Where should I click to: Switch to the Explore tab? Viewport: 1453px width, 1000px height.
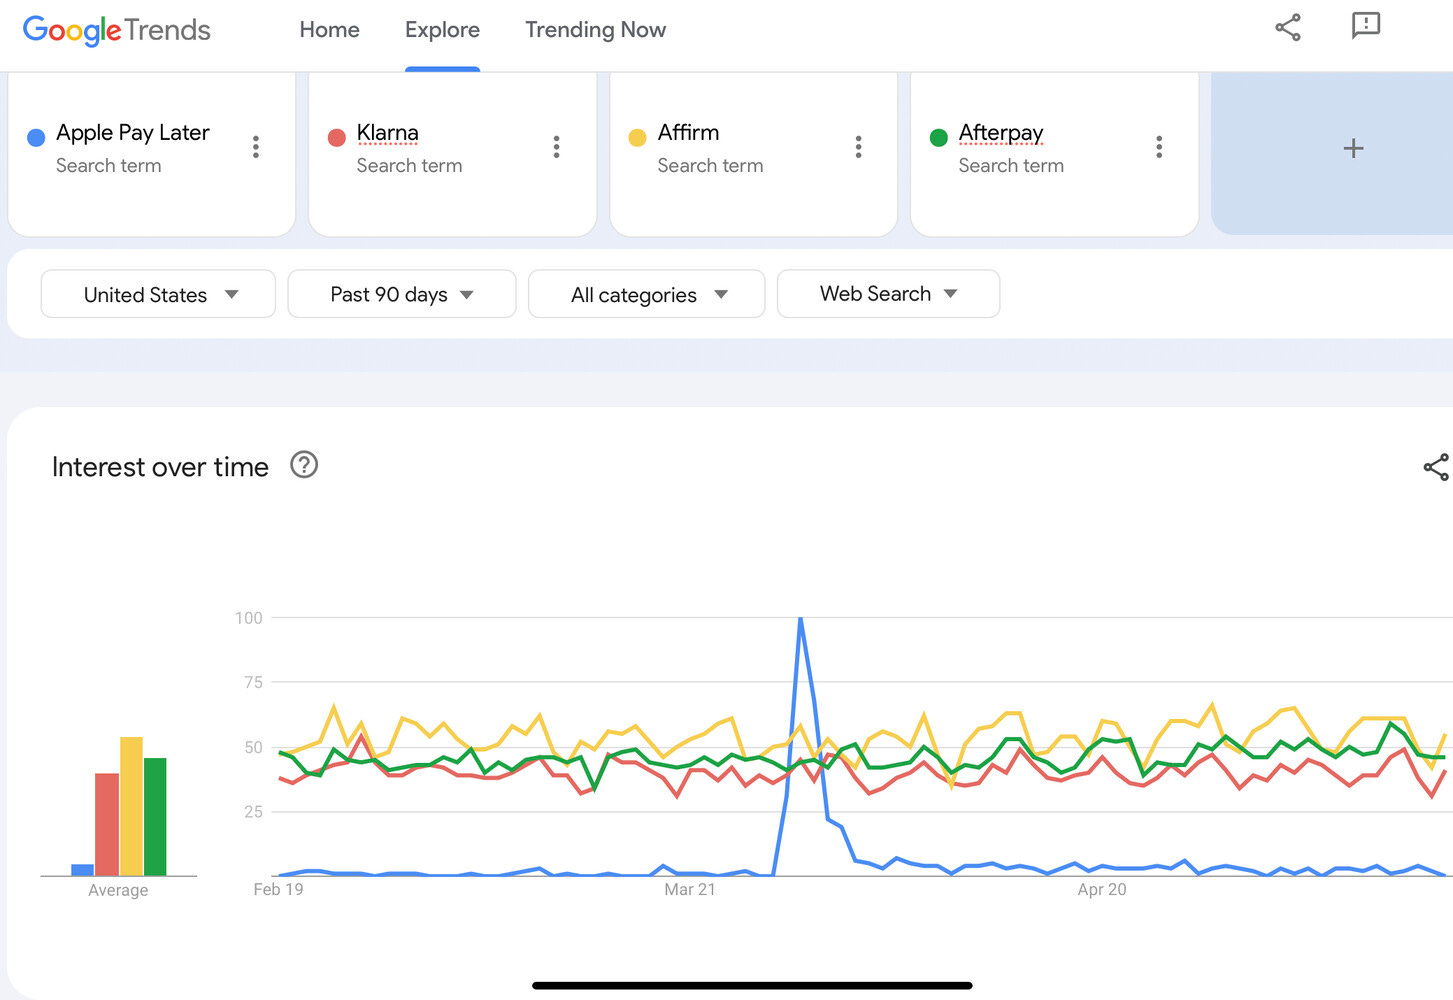coord(442,30)
